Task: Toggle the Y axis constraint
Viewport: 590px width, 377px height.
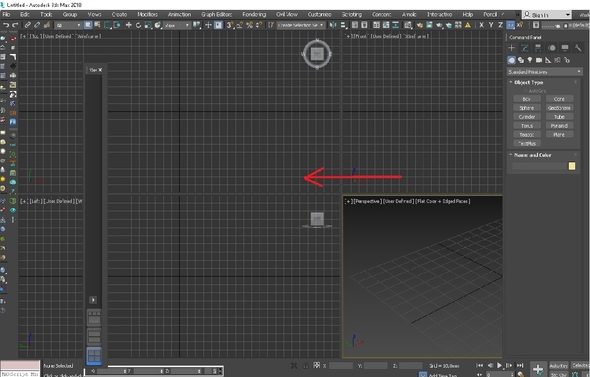Action: (x=491, y=25)
